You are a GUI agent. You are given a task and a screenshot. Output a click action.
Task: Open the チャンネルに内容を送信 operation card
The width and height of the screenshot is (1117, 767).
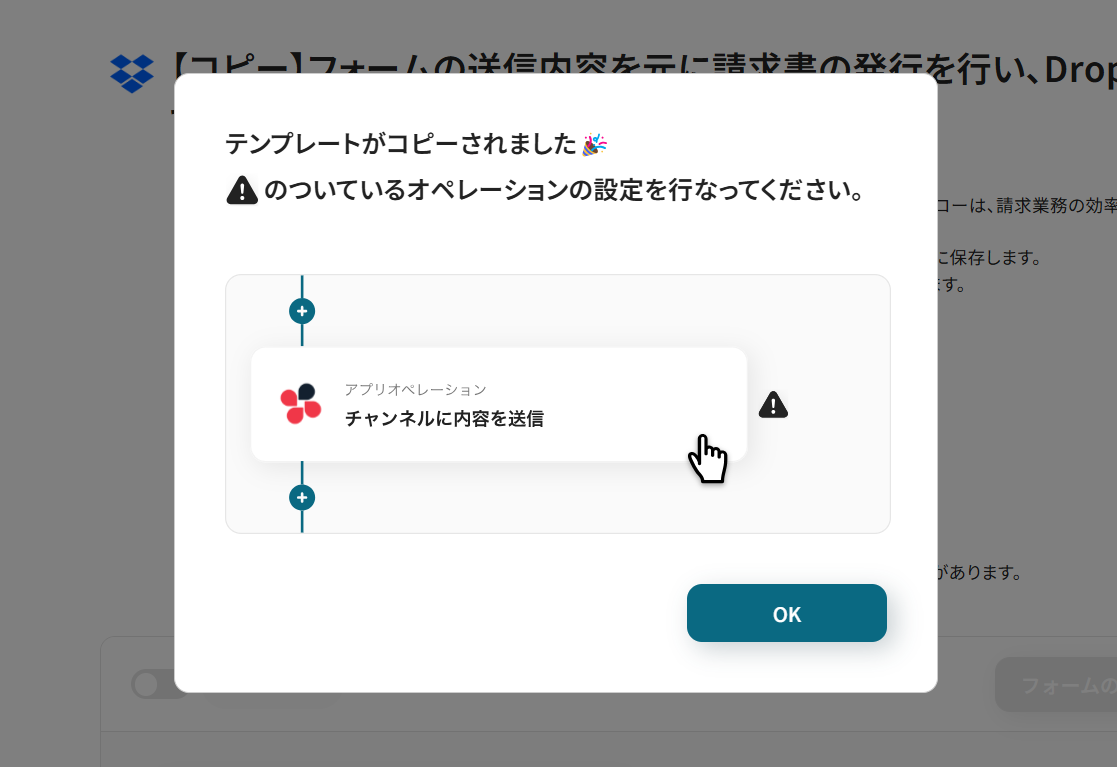499,405
